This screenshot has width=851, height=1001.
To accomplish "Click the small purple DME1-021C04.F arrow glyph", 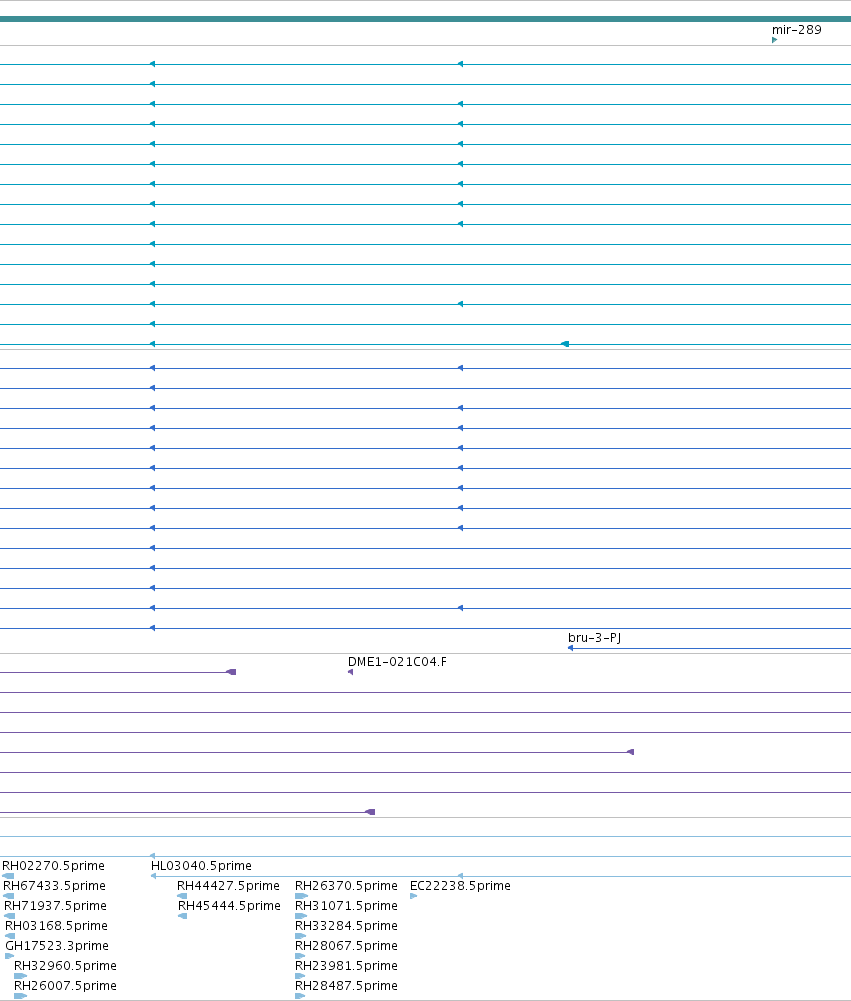I will tap(350, 672).
